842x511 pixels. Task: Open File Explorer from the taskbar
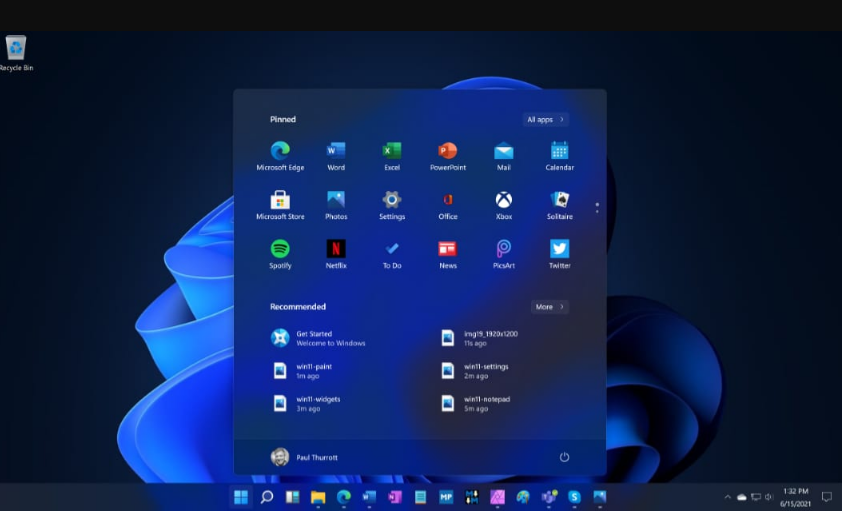[x=318, y=497]
